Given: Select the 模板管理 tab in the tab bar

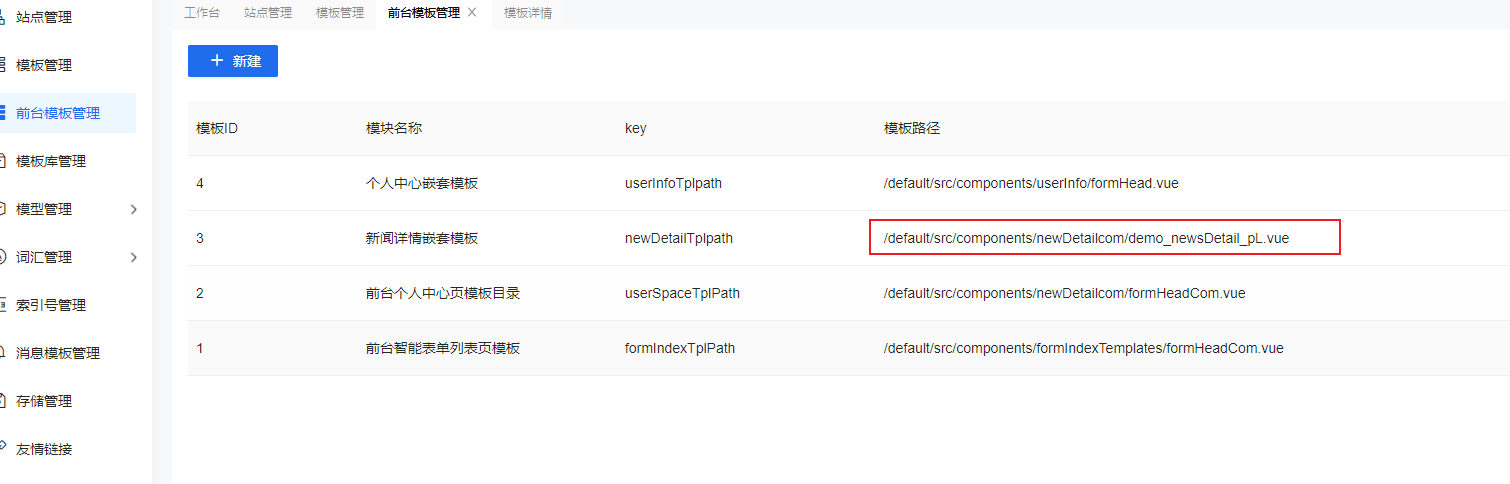Looking at the screenshot, I should (x=340, y=13).
